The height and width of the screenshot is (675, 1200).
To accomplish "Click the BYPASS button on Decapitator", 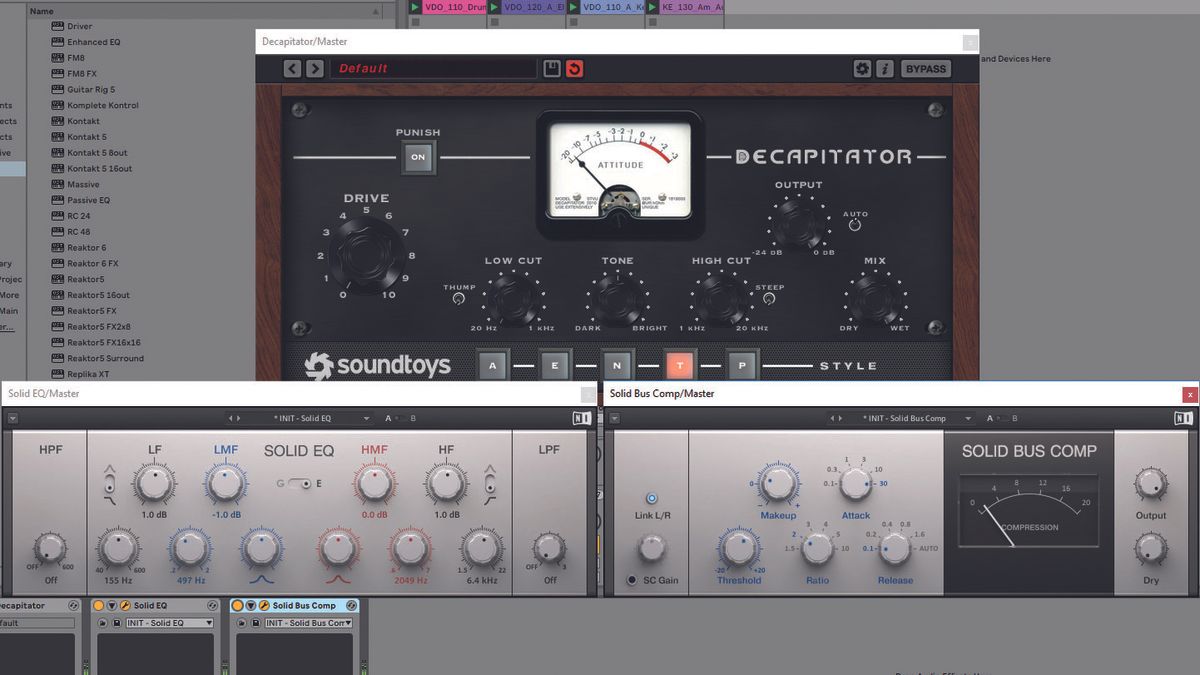I will click(925, 68).
